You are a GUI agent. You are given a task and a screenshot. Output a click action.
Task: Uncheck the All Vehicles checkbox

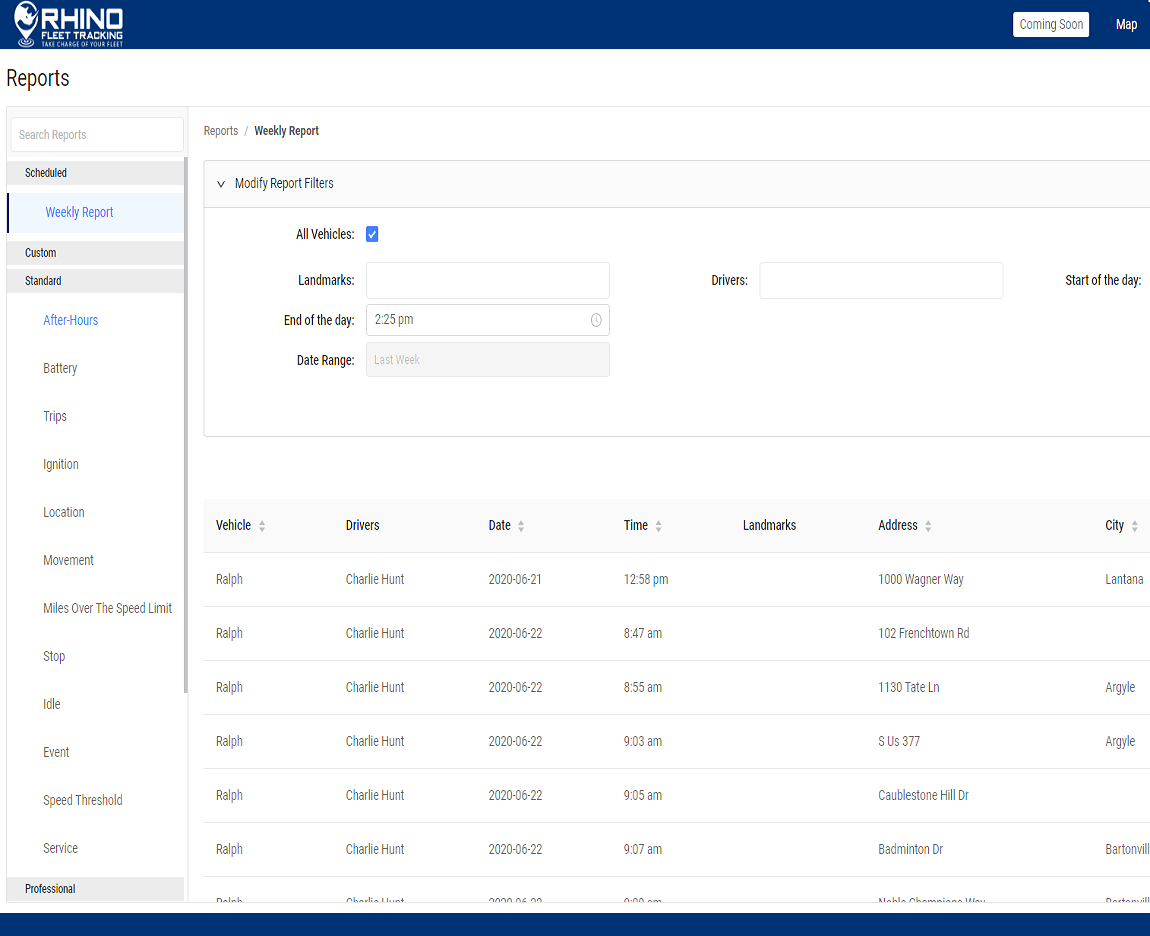coord(372,234)
